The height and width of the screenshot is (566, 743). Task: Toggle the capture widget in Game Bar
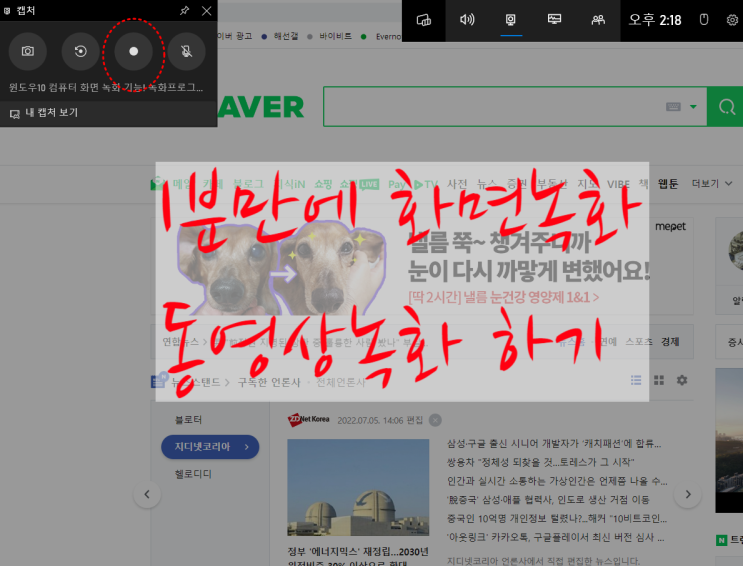coord(511,20)
